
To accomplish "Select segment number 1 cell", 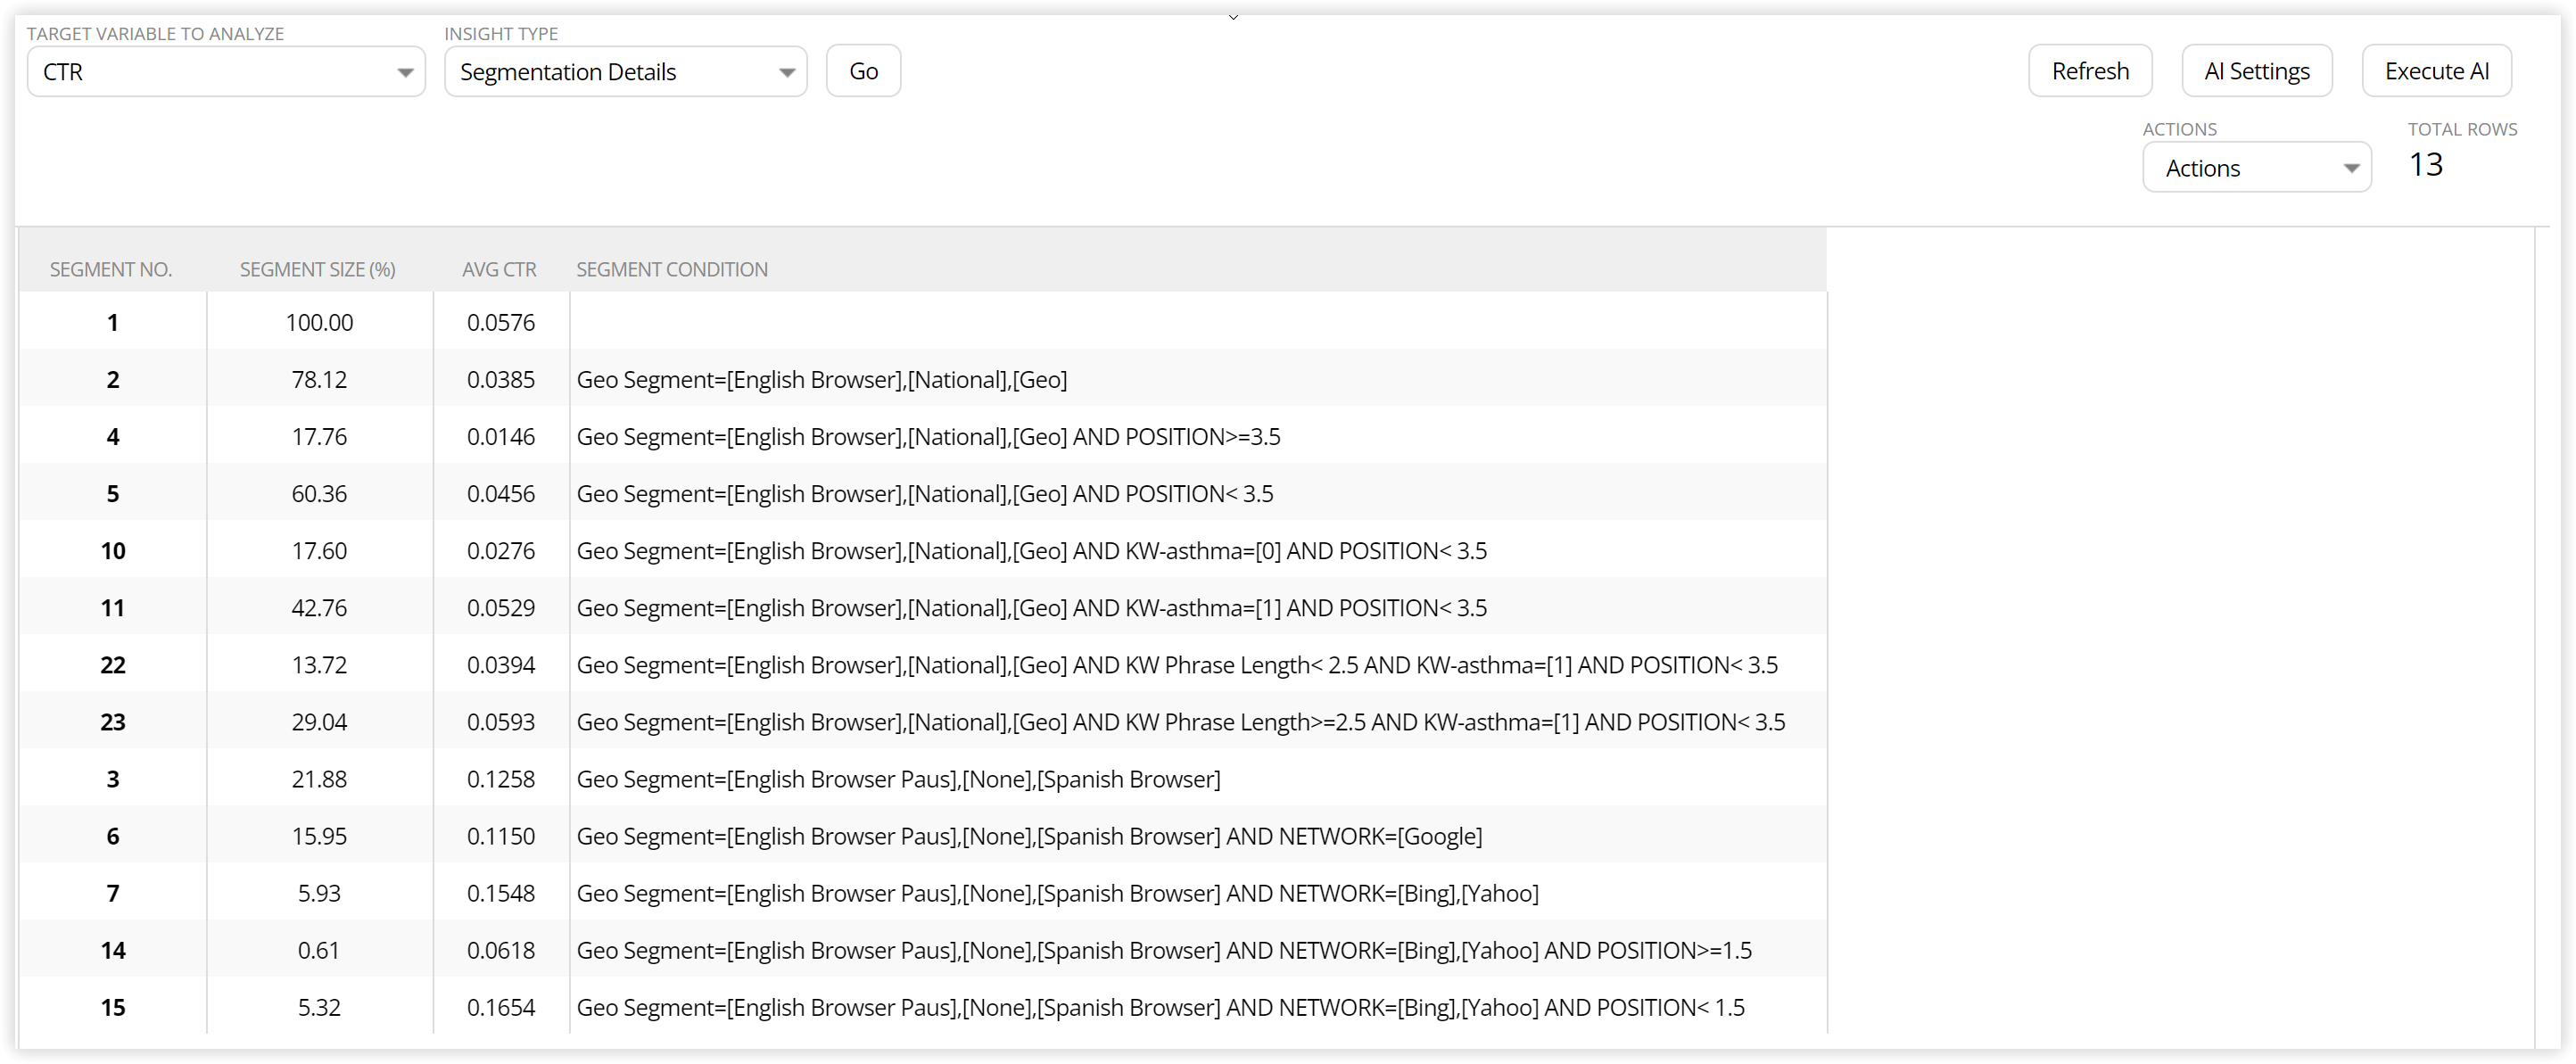I will click(113, 322).
